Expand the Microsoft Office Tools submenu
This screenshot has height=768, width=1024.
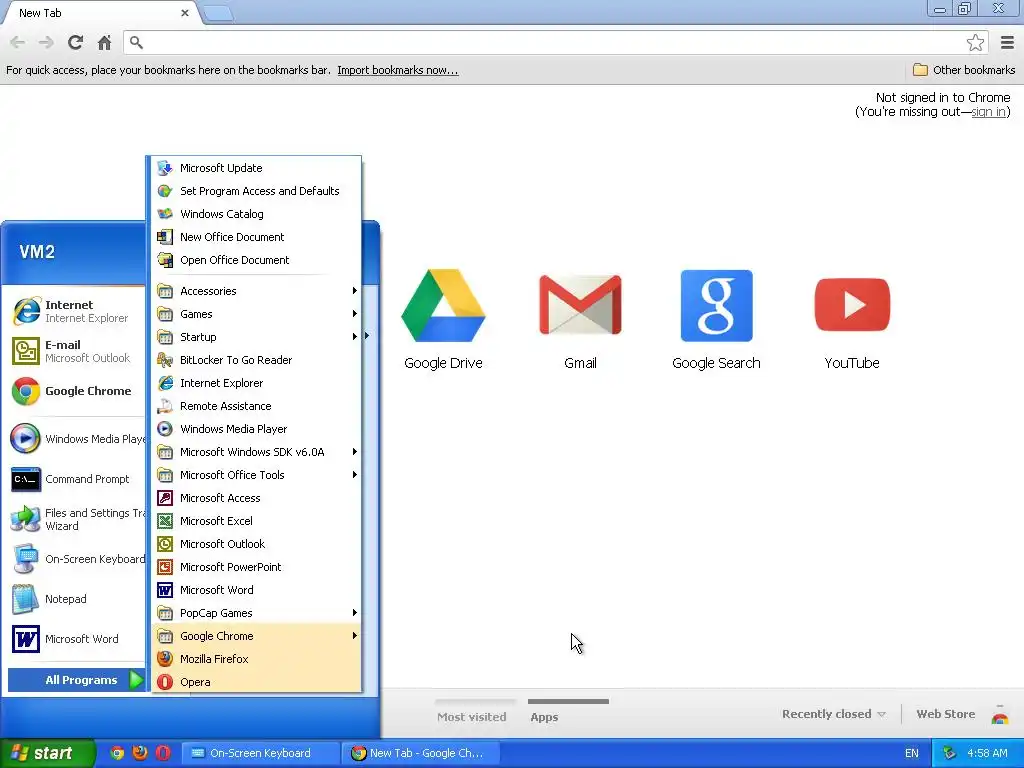[257, 475]
